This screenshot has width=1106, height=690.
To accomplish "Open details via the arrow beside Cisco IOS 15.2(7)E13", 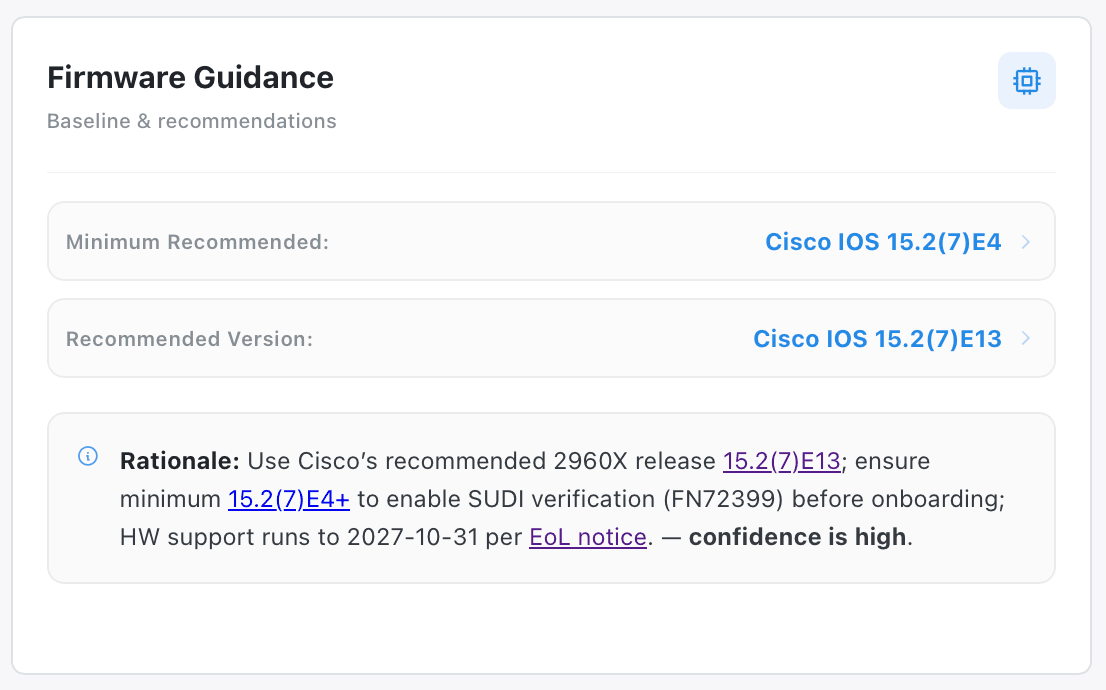I will coord(1025,338).
